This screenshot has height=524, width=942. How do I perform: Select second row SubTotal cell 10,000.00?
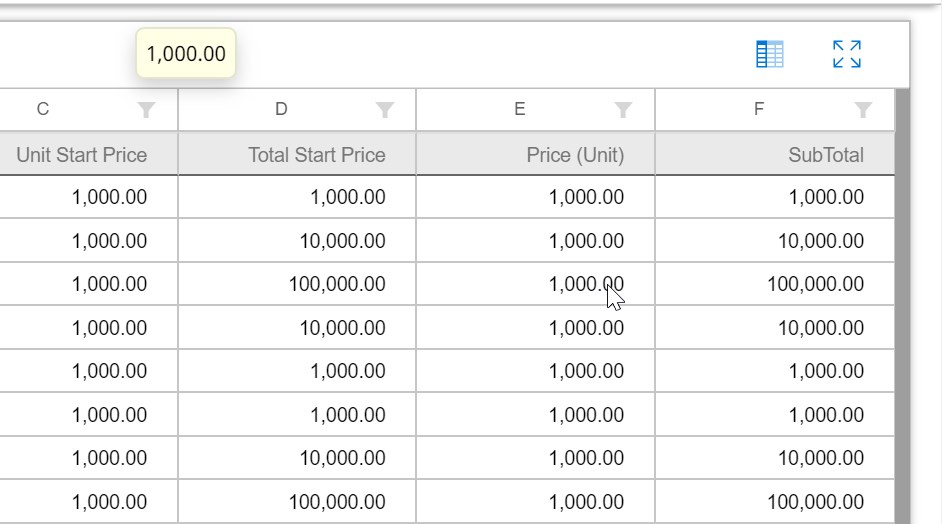pos(821,241)
